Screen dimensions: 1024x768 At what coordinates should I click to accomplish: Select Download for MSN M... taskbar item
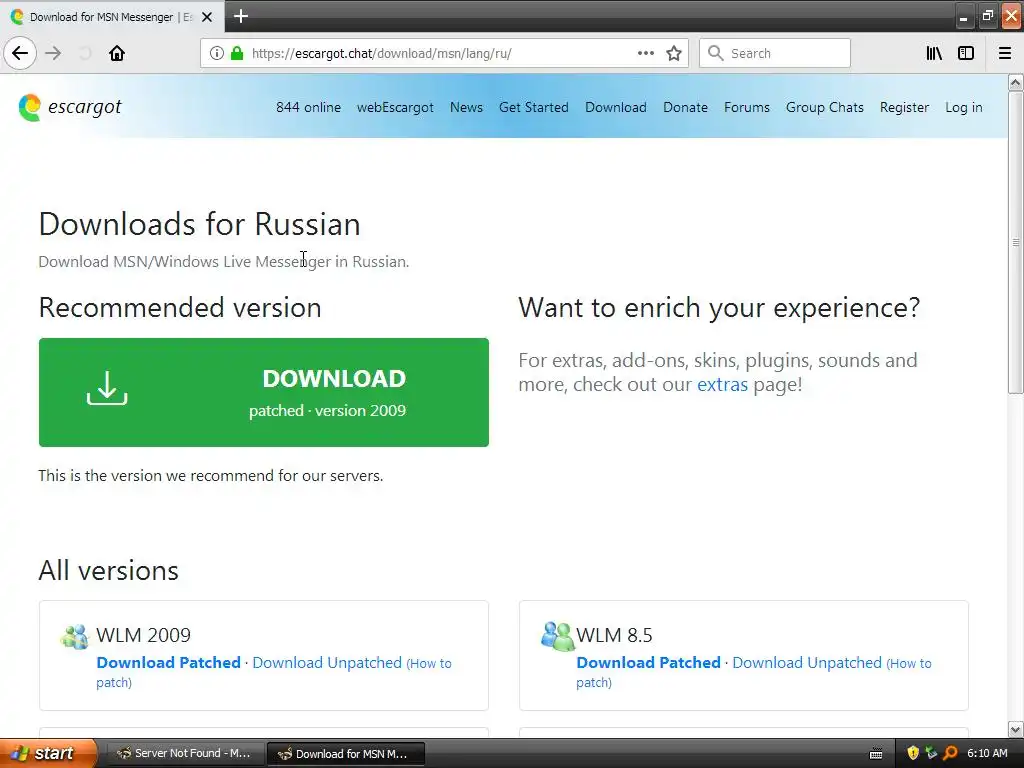pos(346,754)
